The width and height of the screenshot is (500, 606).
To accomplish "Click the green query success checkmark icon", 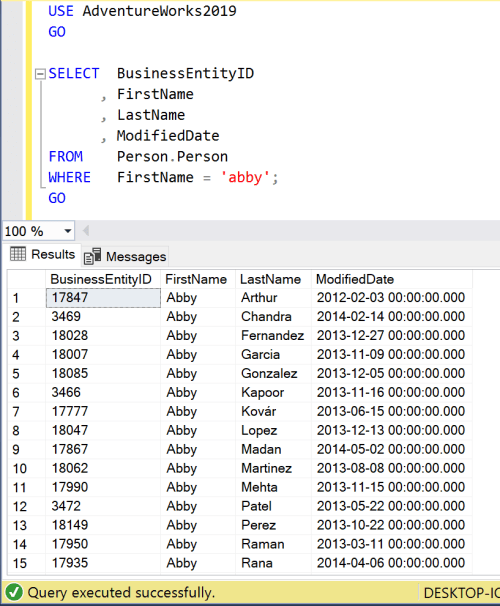I will coord(14,592).
